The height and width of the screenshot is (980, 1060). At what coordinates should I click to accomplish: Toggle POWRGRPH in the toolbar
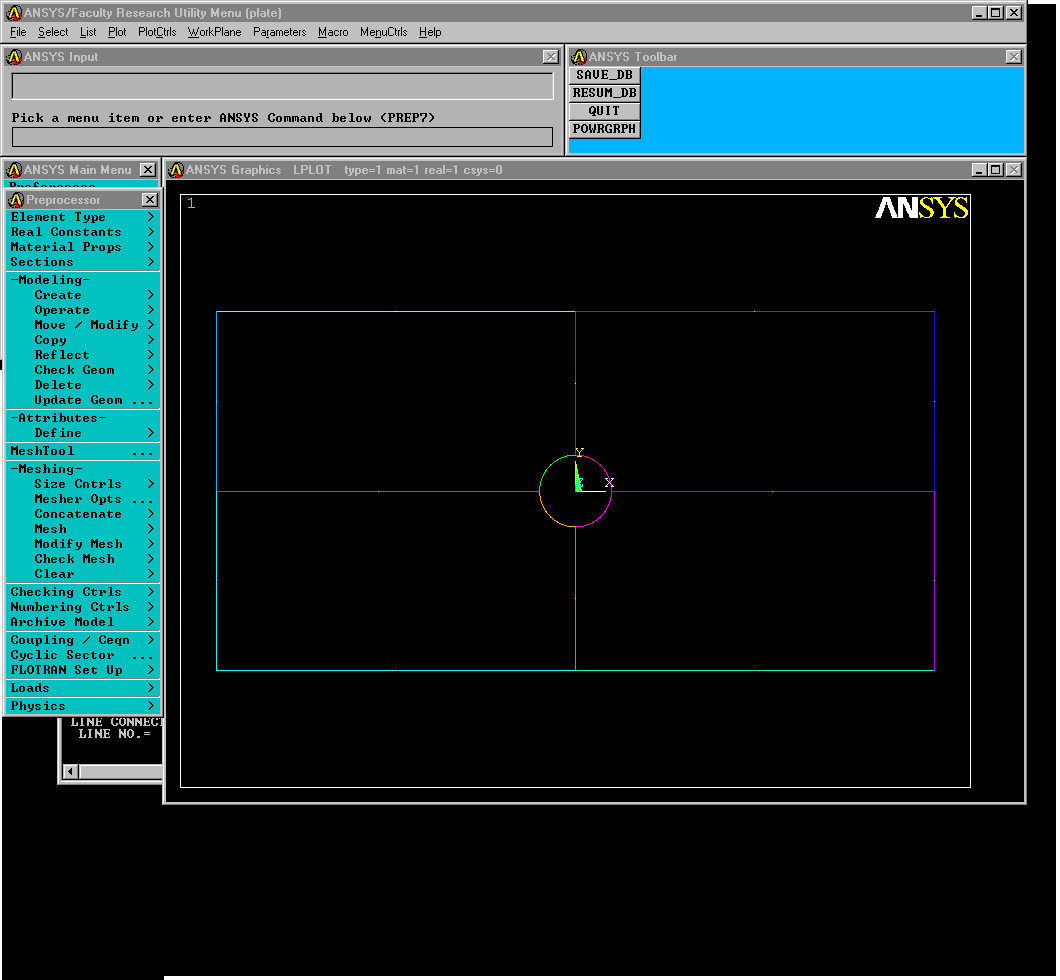click(604, 129)
